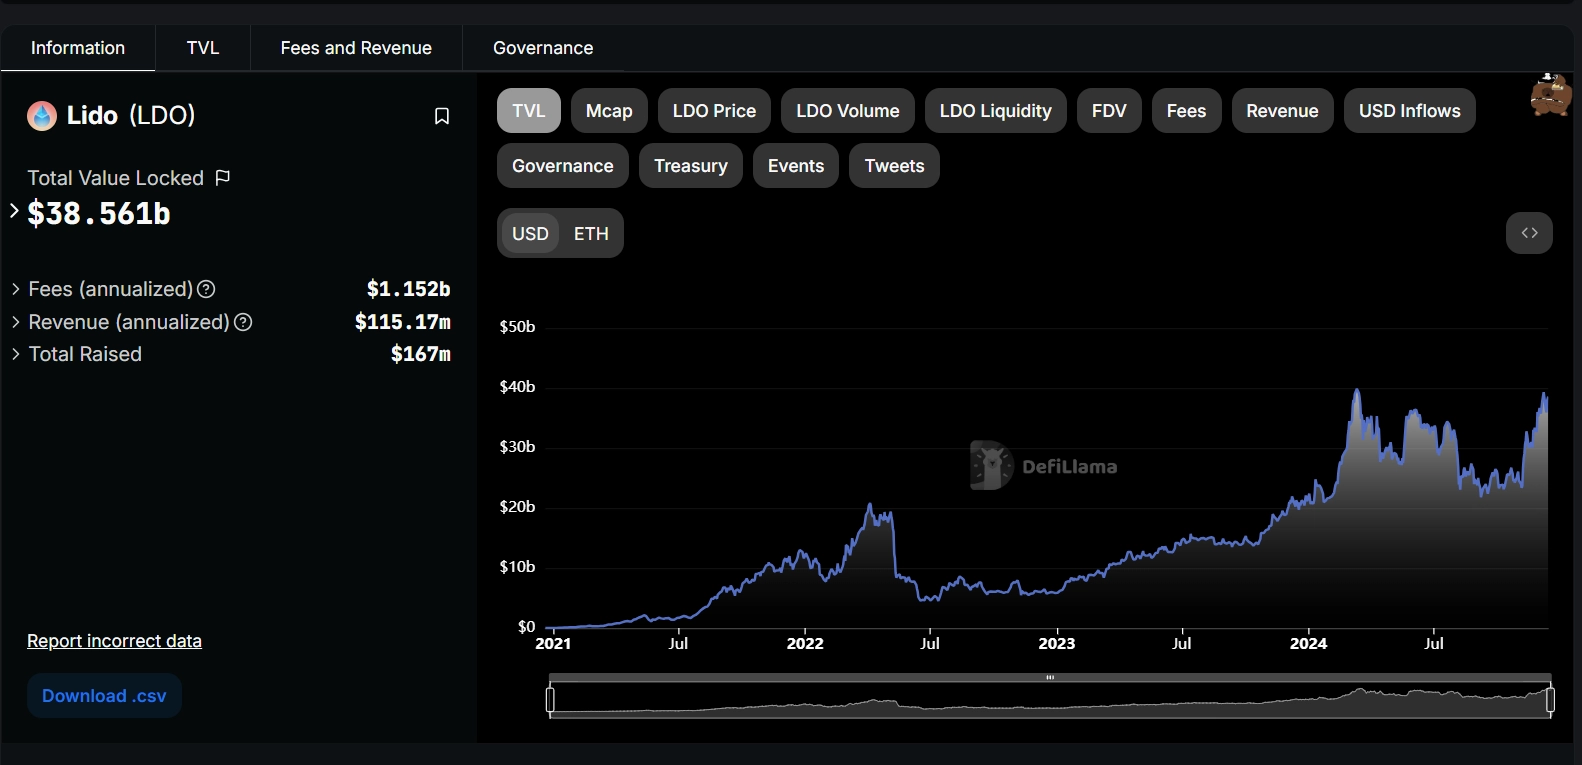Enable the Fees chart metric
The width and height of the screenshot is (1582, 765).
click(1186, 111)
